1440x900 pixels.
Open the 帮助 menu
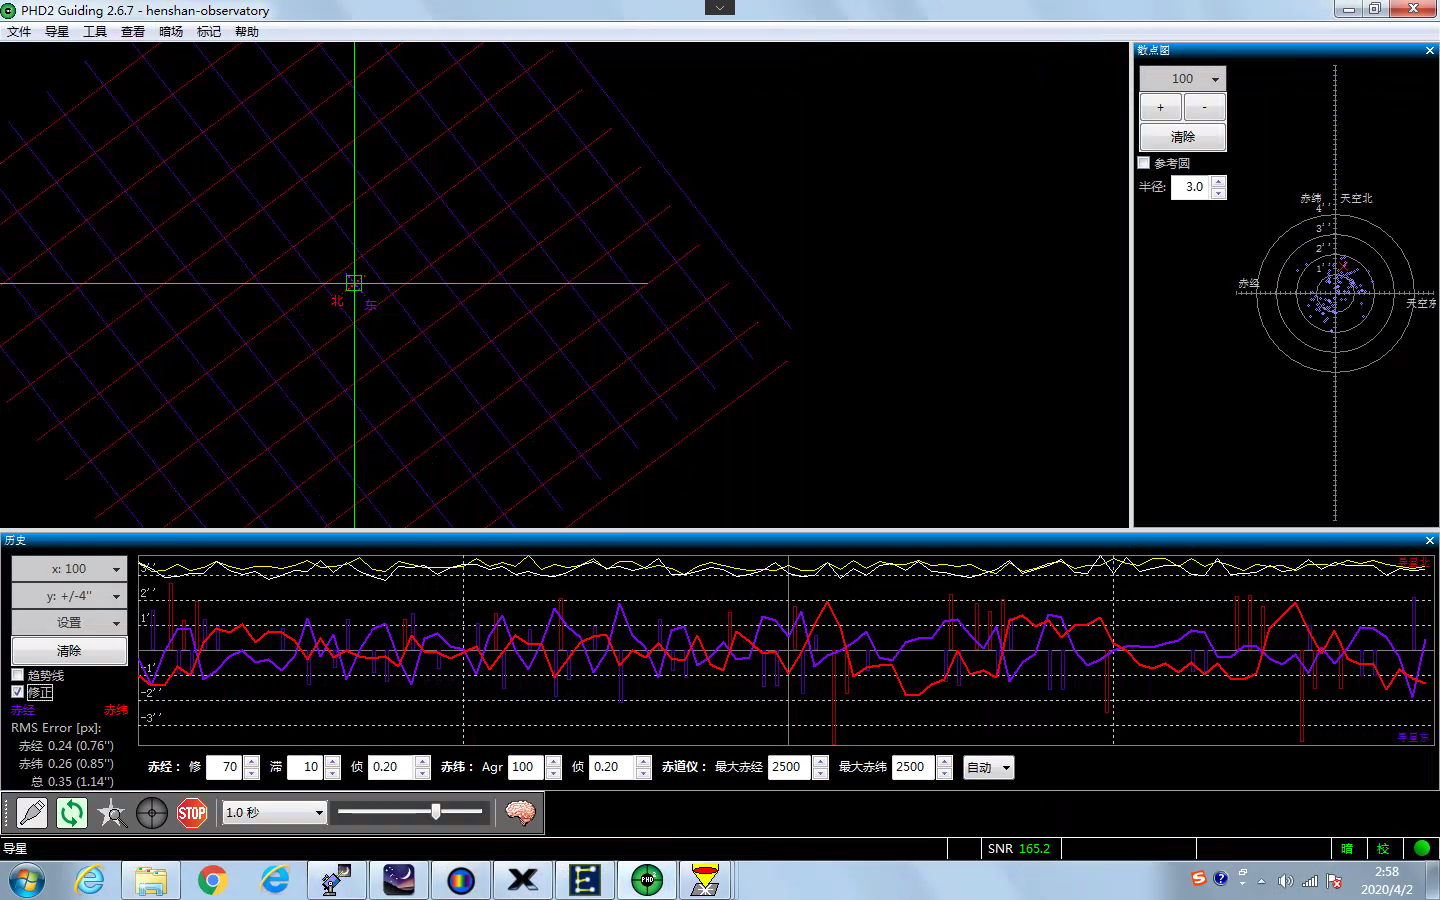click(x=247, y=32)
